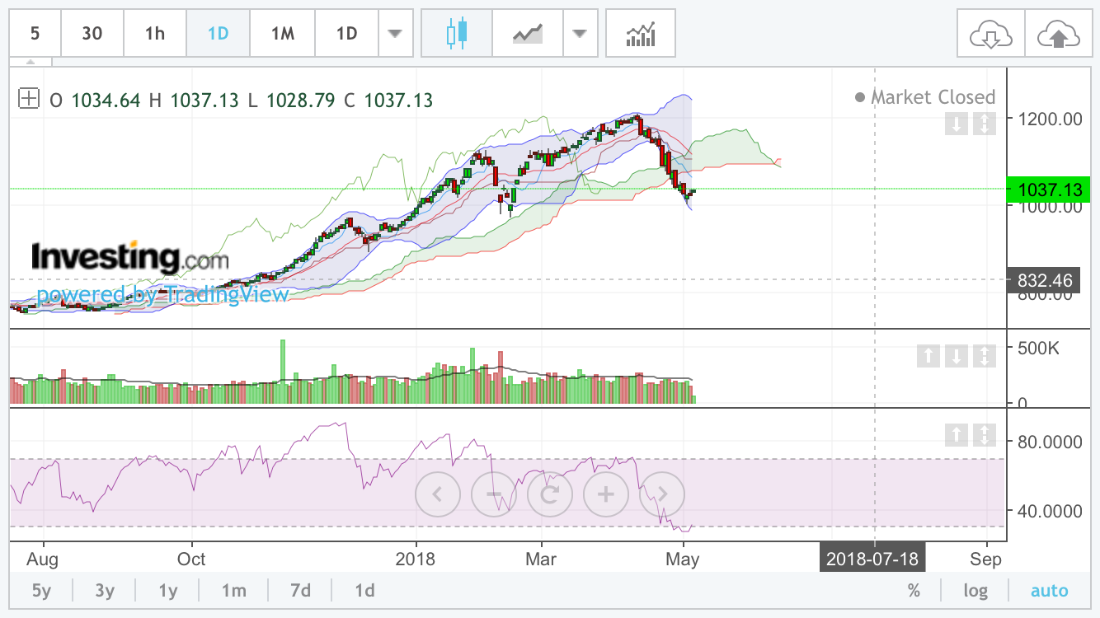Switch to the area chart style
The width and height of the screenshot is (1100, 618).
(x=527, y=33)
